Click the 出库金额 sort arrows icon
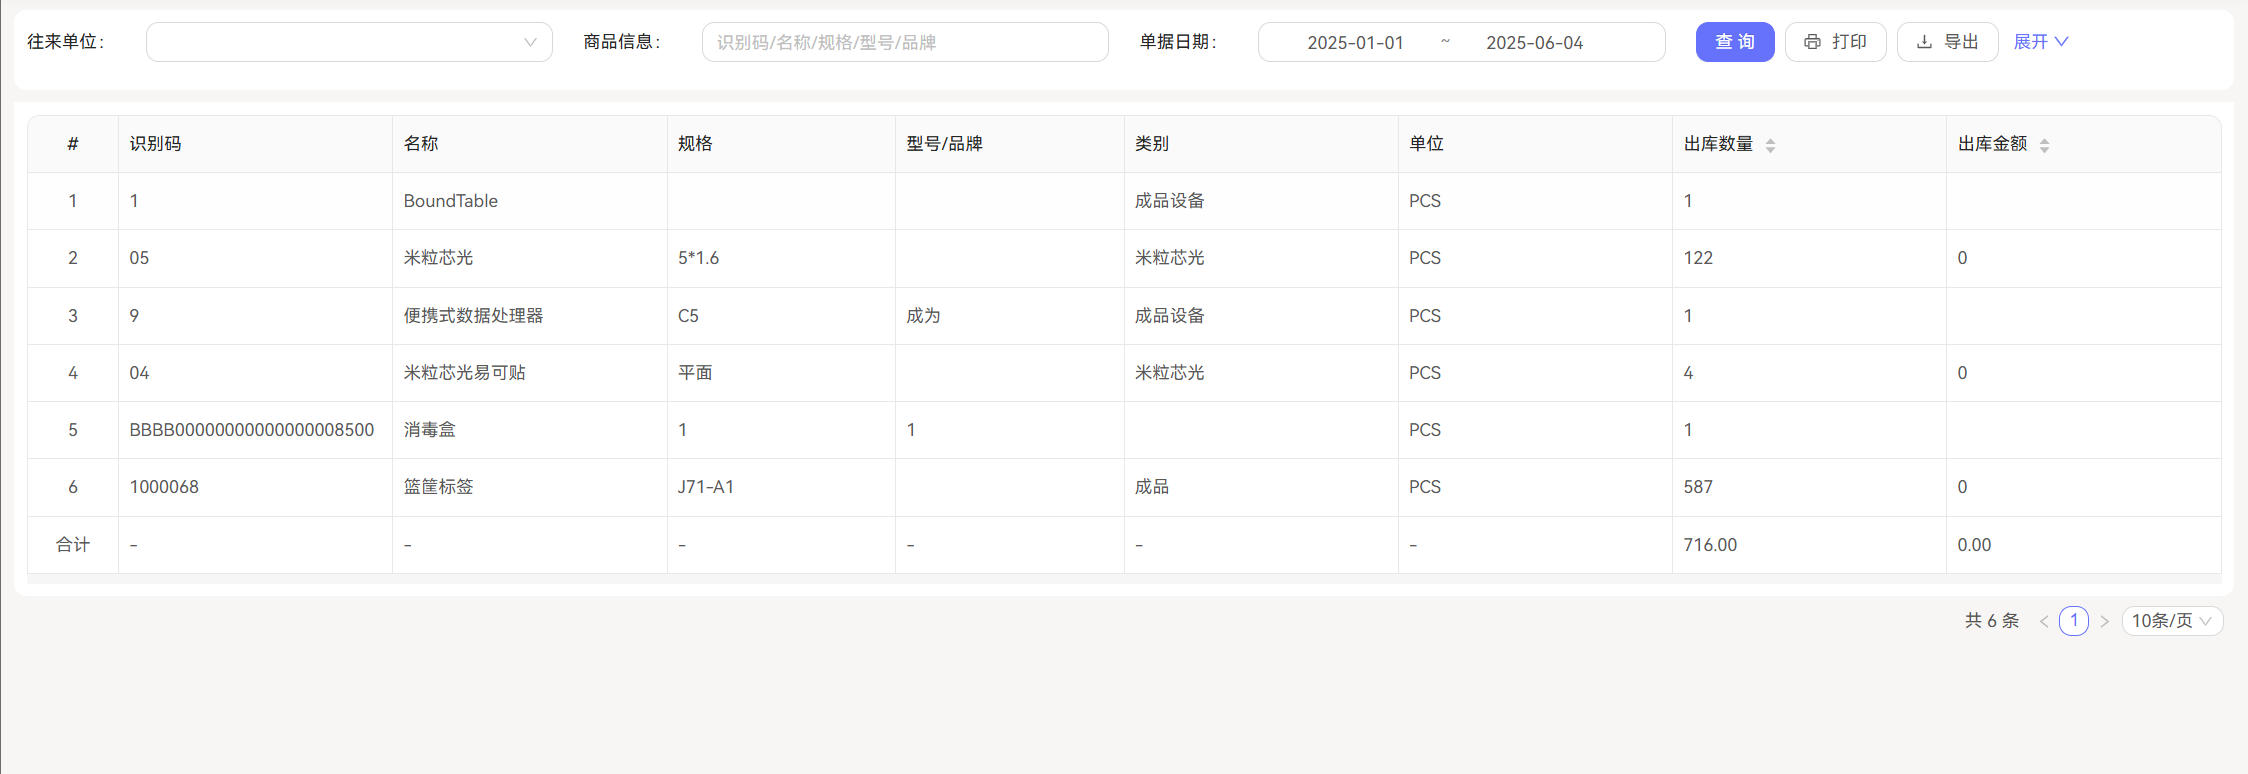Image resolution: width=2248 pixels, height=774 pixels. (x=2044, y=145)
